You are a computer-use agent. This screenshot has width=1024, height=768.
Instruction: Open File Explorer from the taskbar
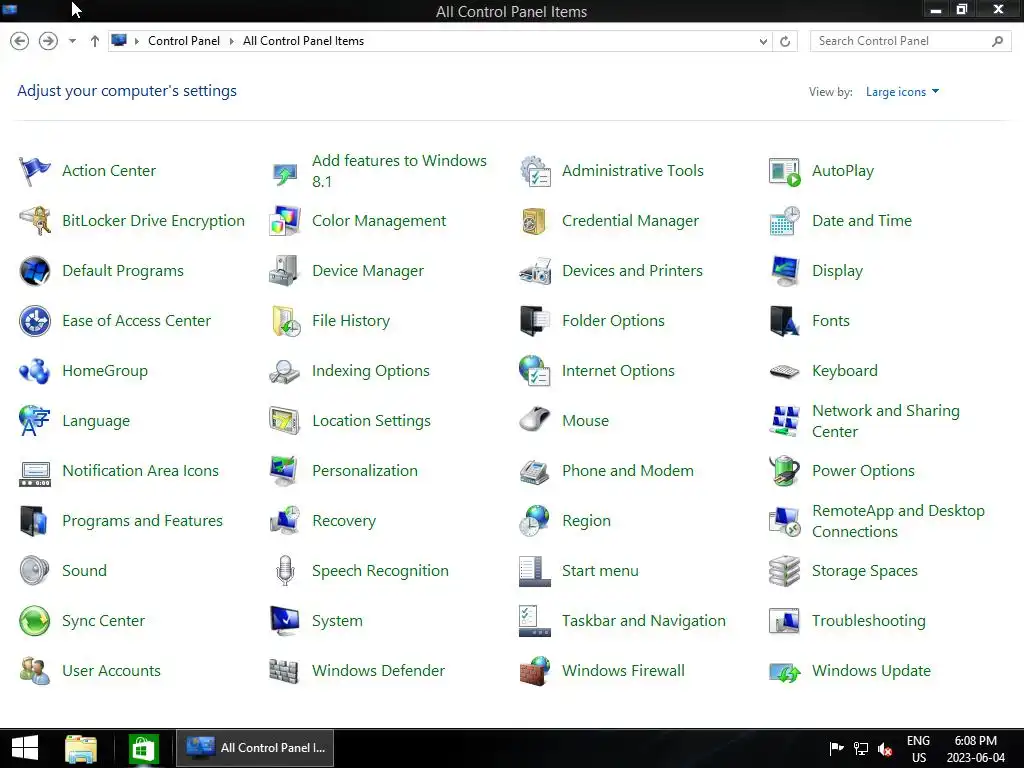[x=81, y=748]
